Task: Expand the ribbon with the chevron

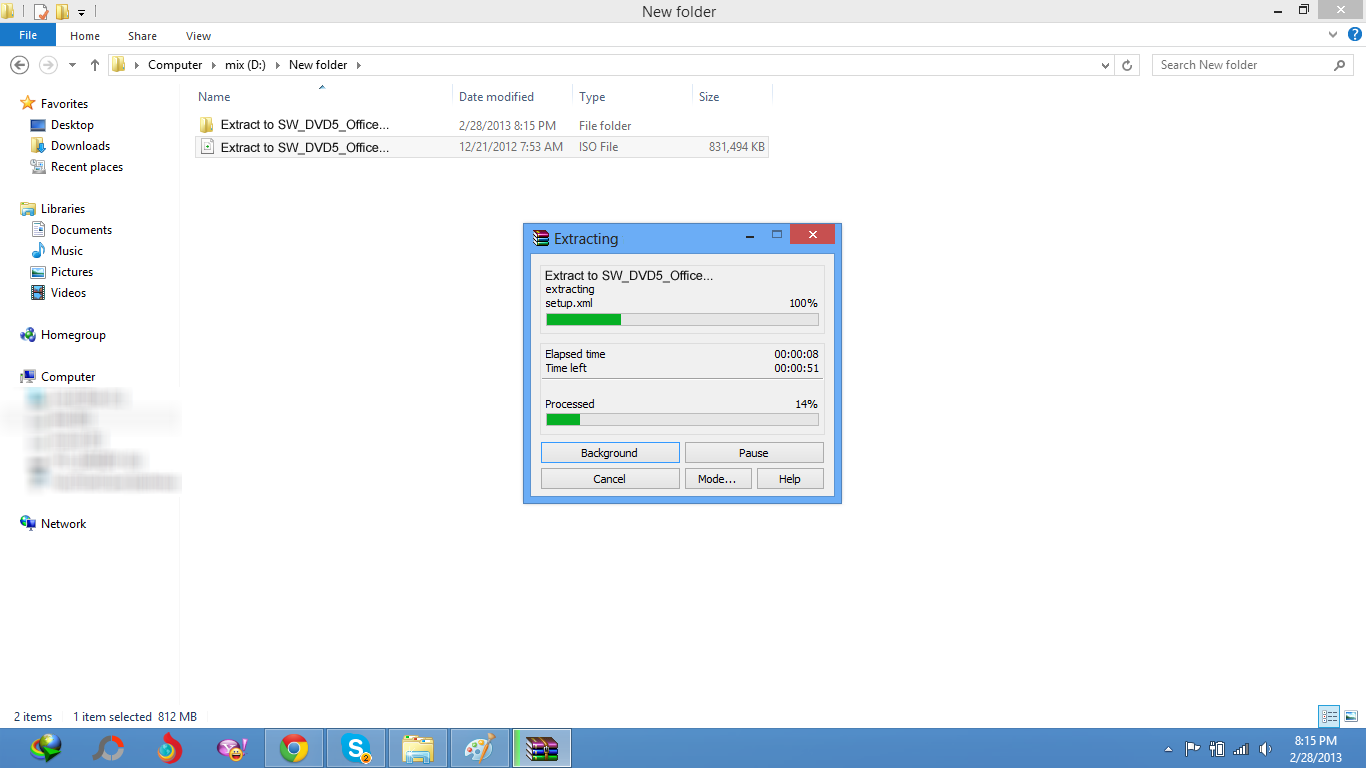Action: 1333,35
